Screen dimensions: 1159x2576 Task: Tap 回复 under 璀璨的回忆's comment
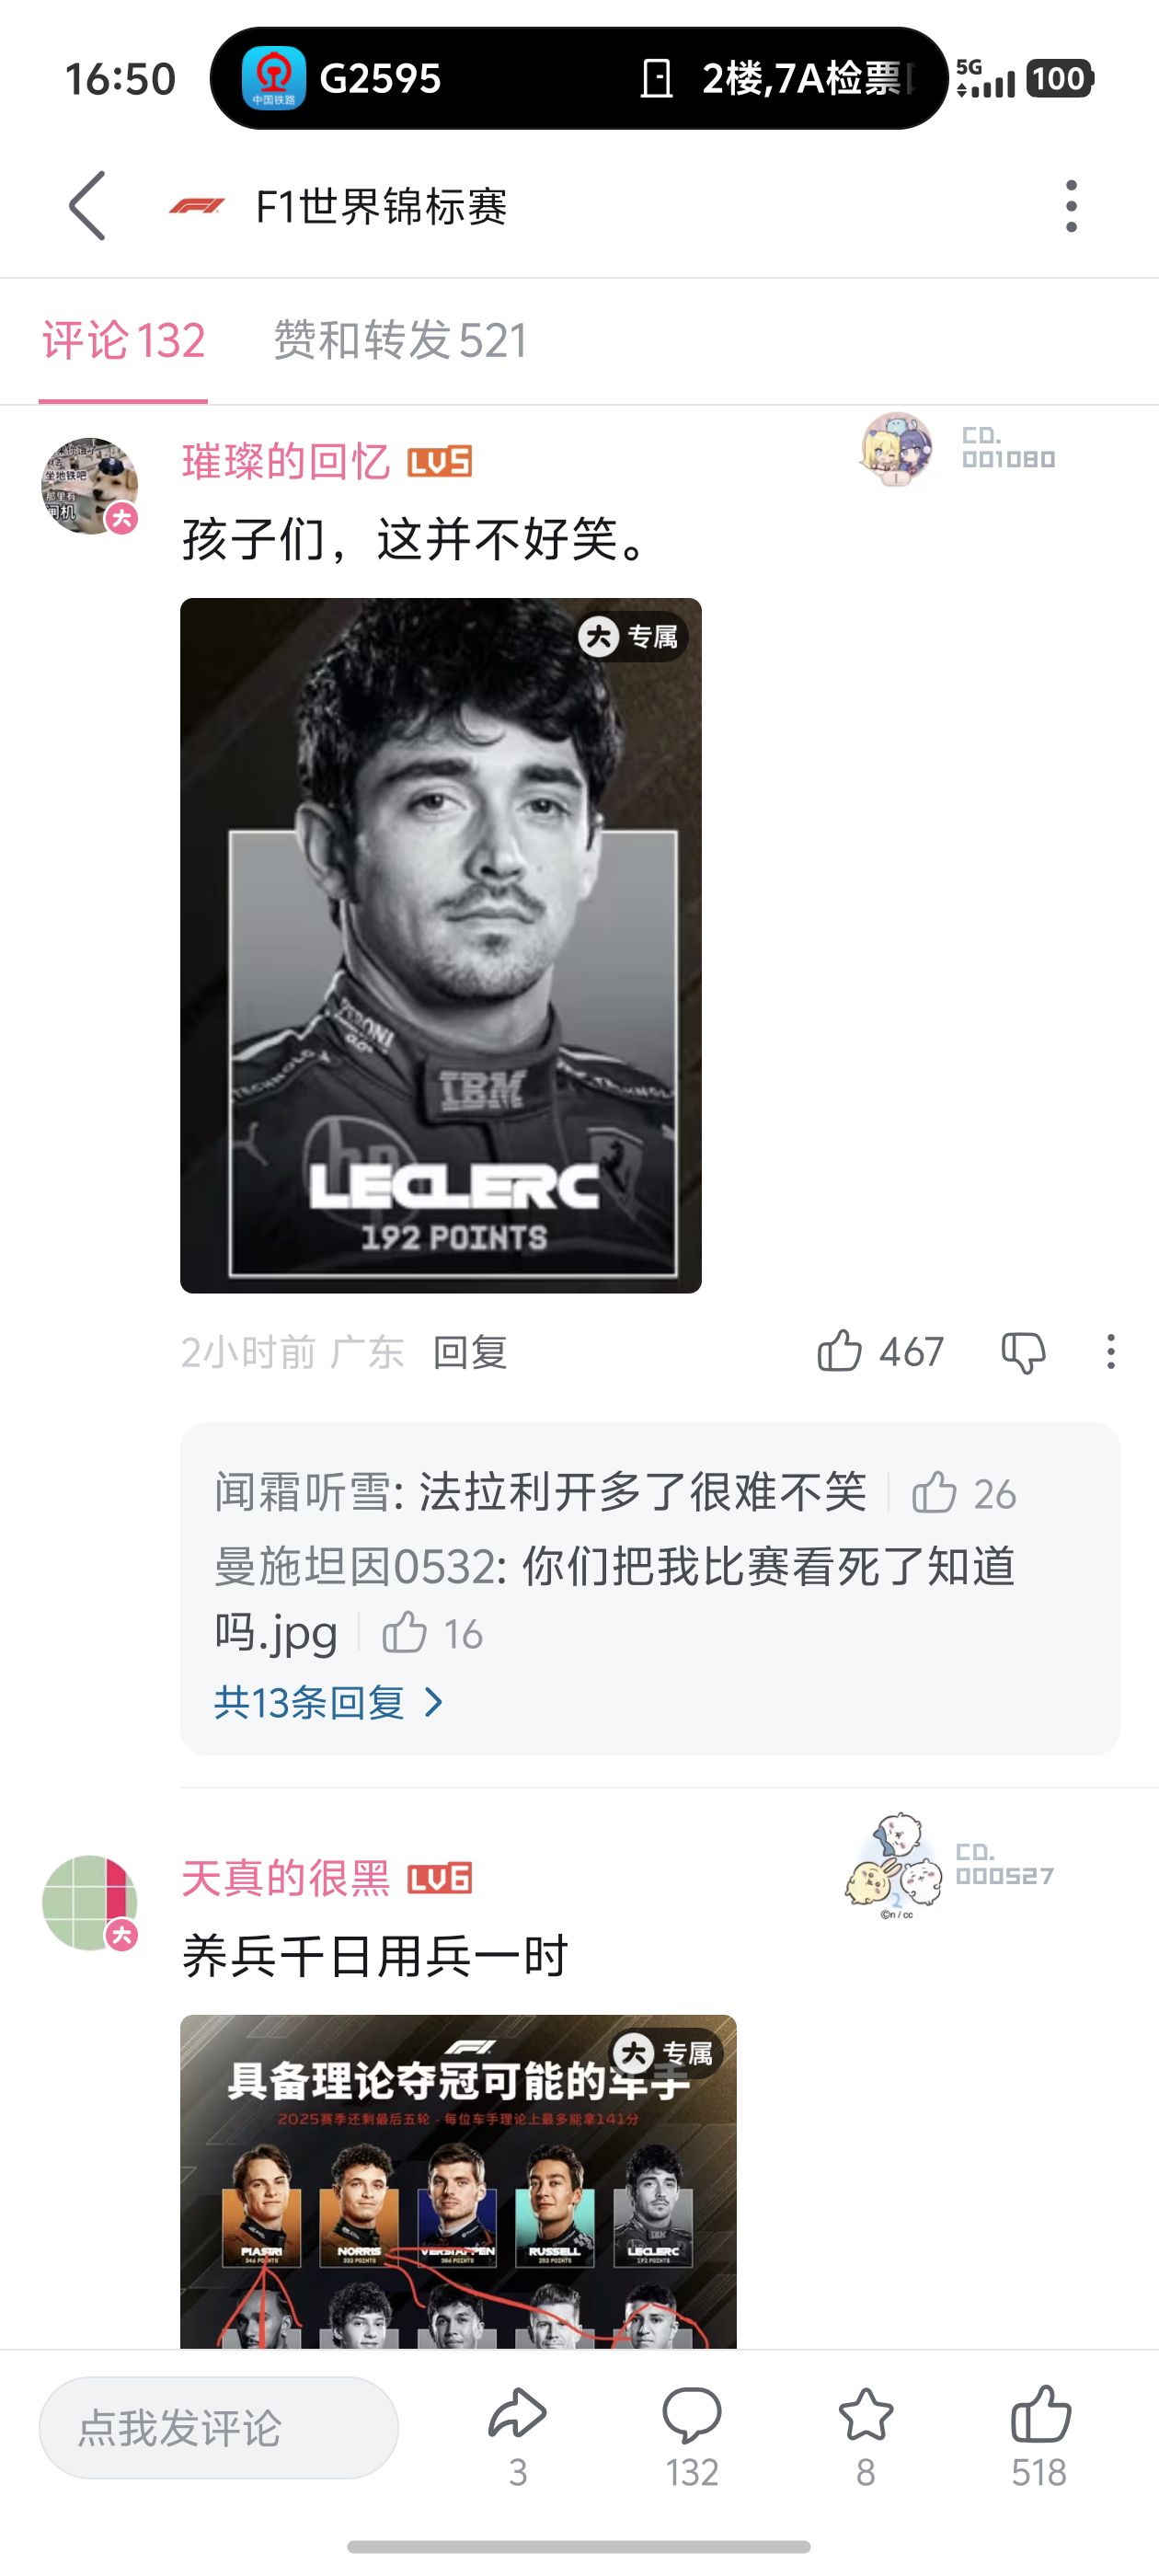pos(470,1352)
